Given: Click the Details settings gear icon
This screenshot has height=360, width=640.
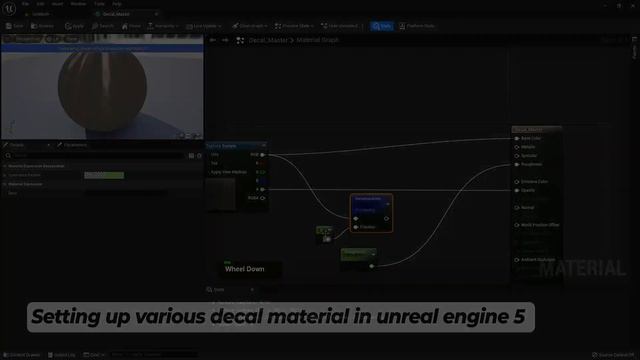Looking at the screenshot, I should coord(200,156).
